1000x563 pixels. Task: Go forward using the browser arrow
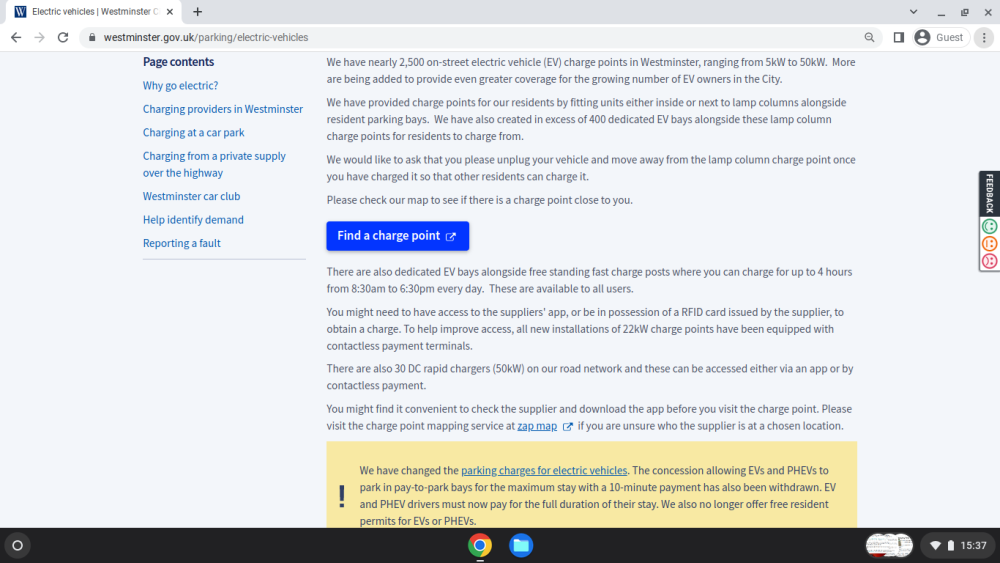point(40,38)
